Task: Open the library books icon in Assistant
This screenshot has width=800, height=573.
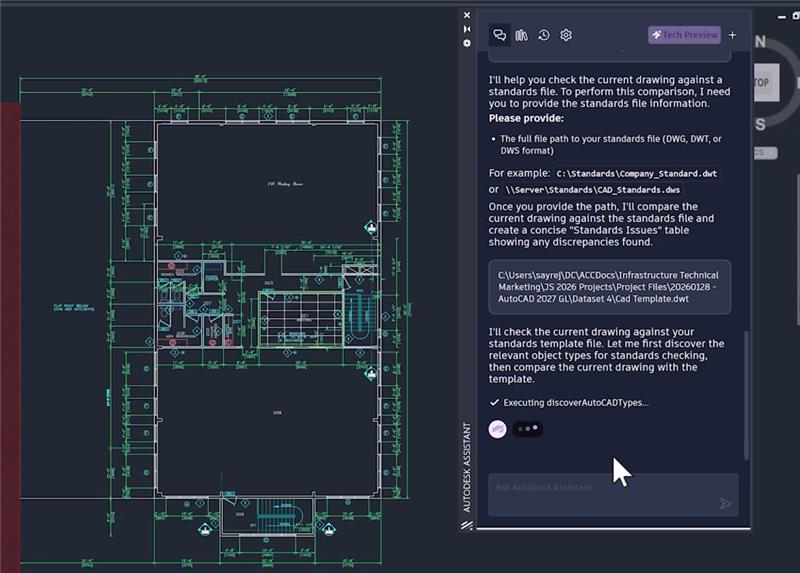Action: (521, 35)
